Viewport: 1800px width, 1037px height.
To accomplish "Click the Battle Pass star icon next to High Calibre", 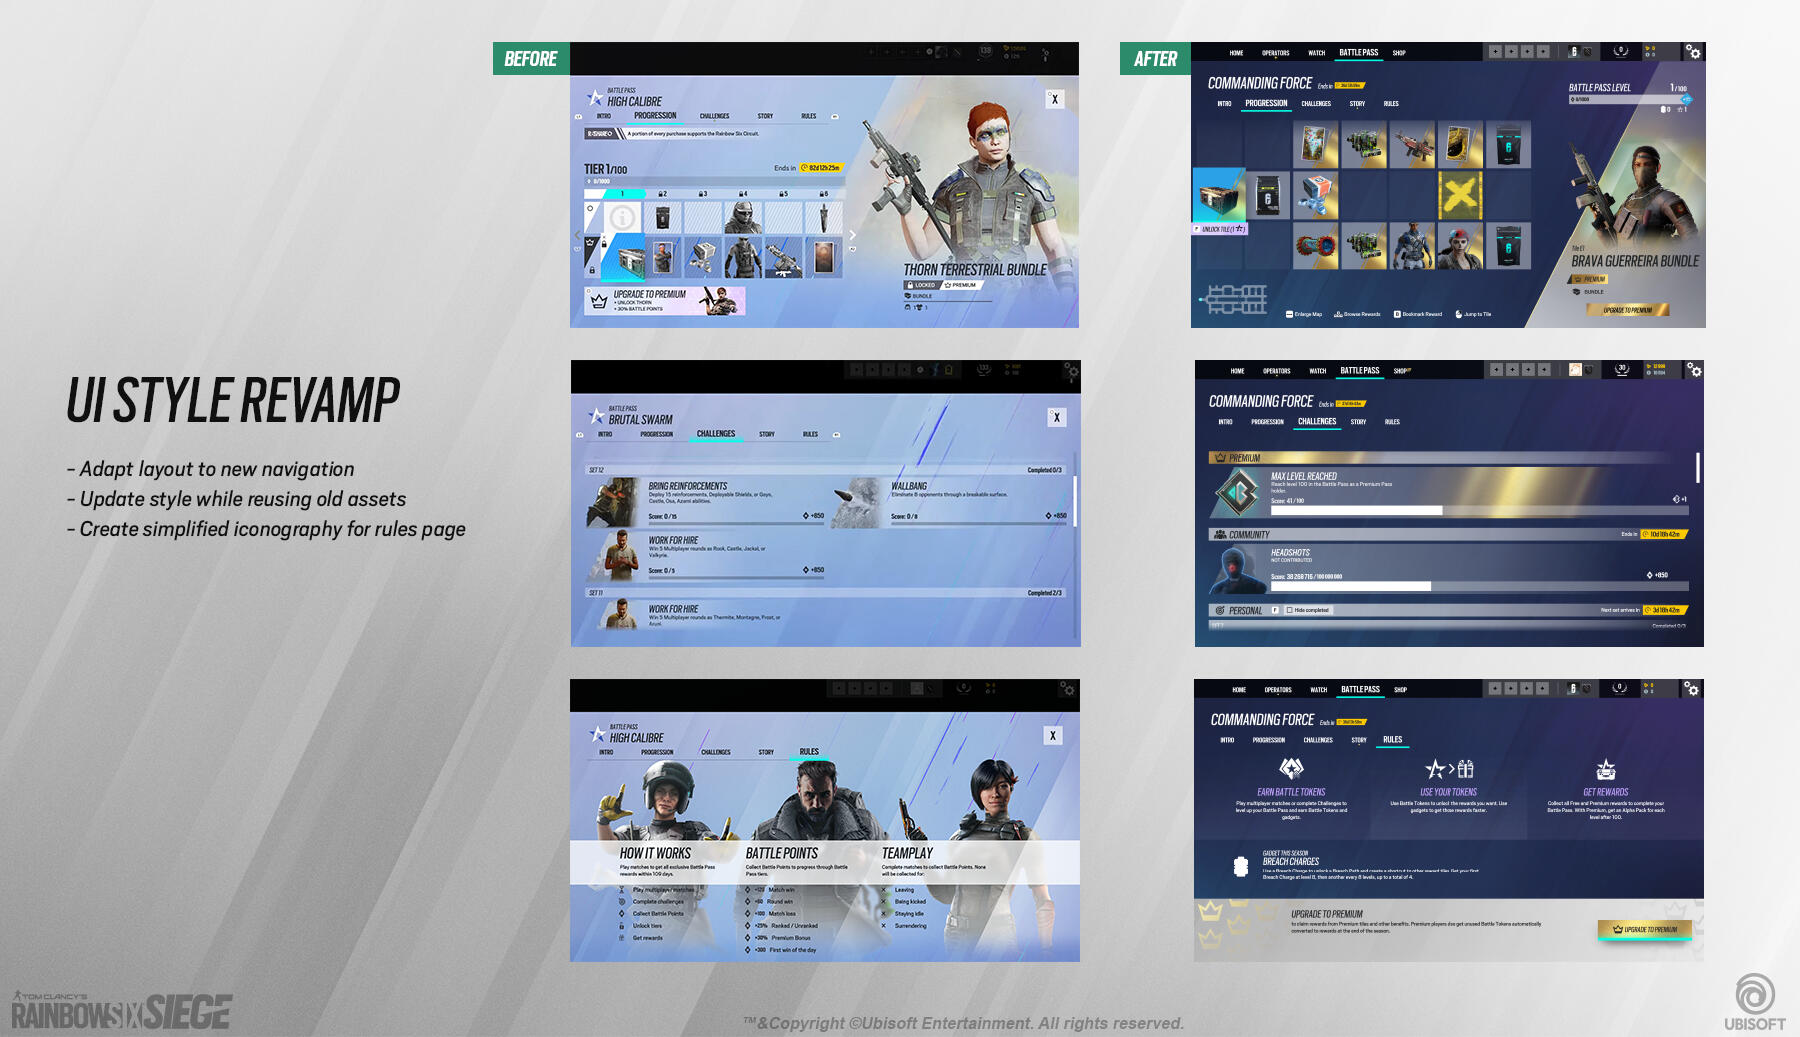I will [x=594, y=96].
